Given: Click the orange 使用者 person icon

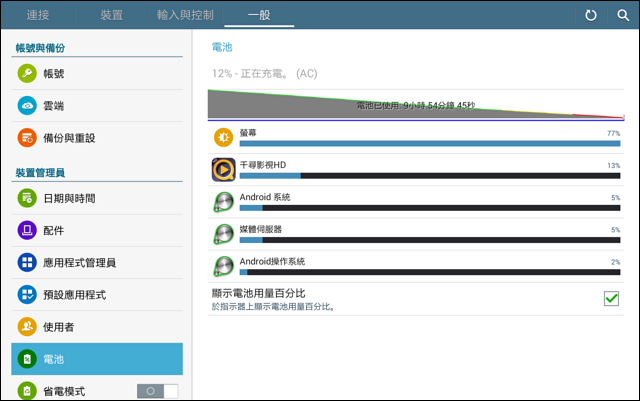Looking at the screenshot, I should tap(27, 327).
